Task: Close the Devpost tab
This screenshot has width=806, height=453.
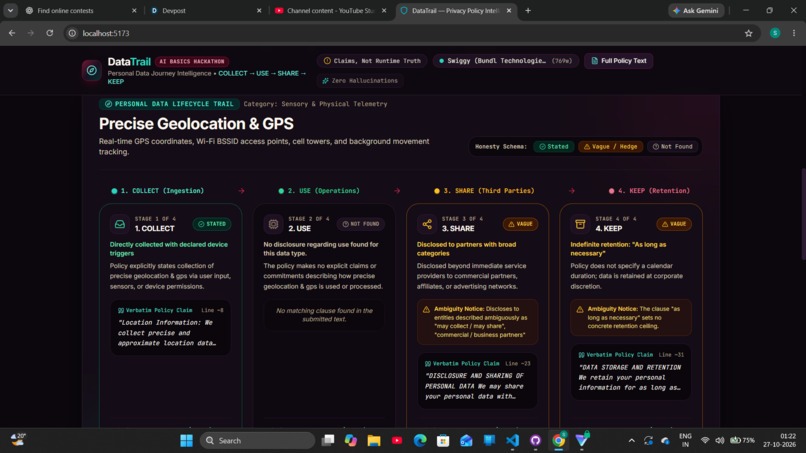Action: (259, 10)
